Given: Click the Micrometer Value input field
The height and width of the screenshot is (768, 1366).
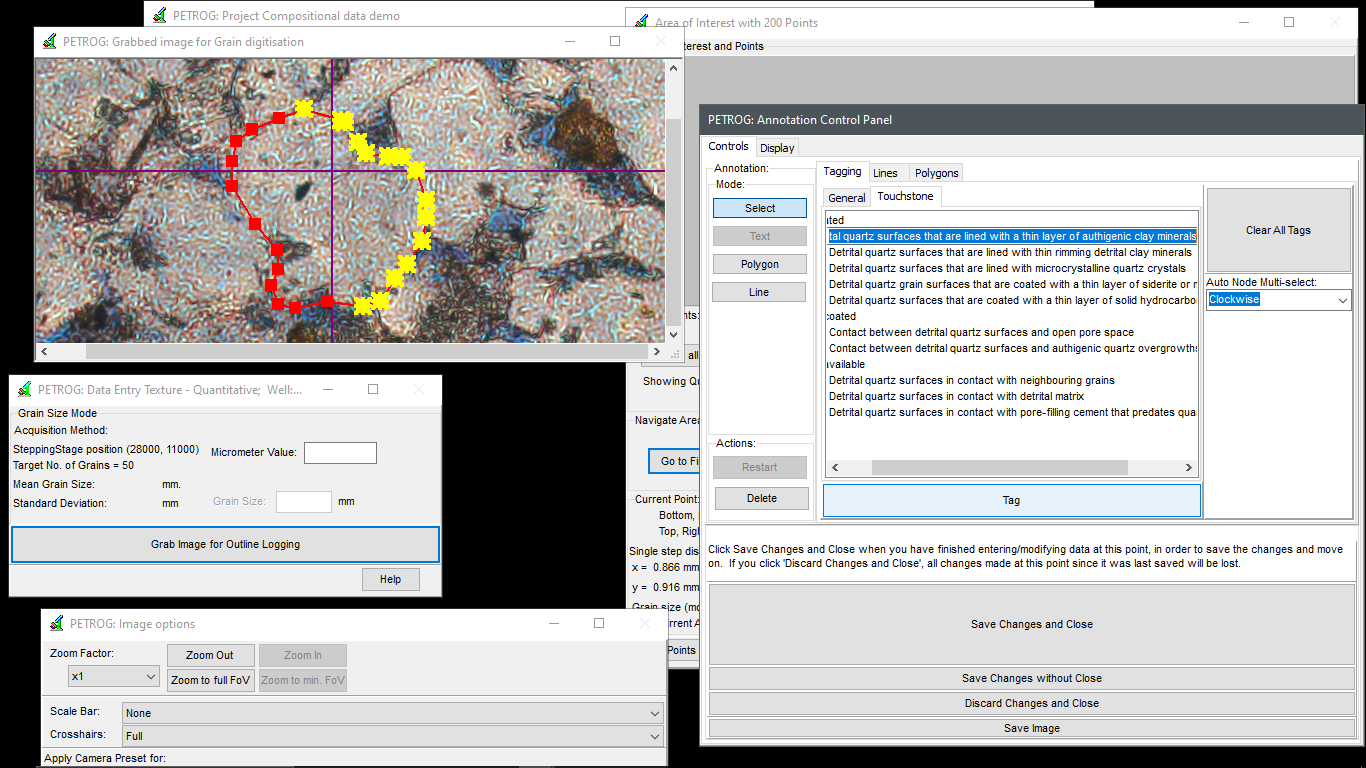Looking at the screenshot, I should [x=340, y=453].
